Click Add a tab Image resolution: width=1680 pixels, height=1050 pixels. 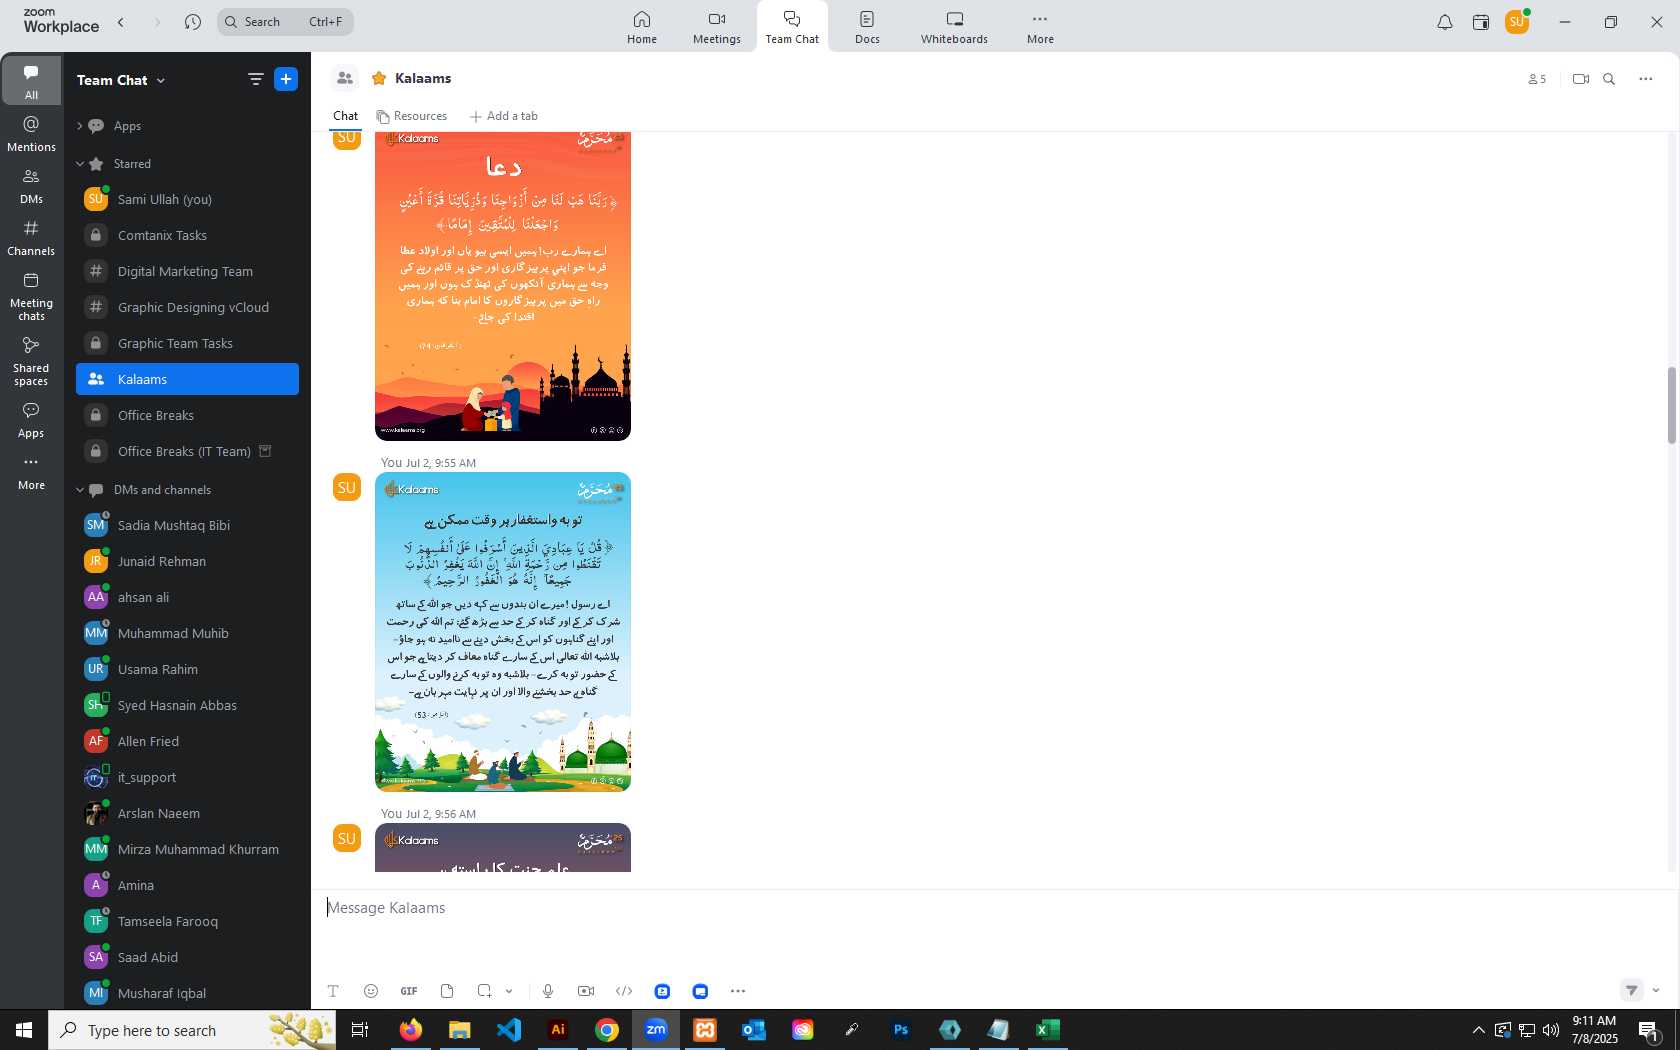[504, 116]
